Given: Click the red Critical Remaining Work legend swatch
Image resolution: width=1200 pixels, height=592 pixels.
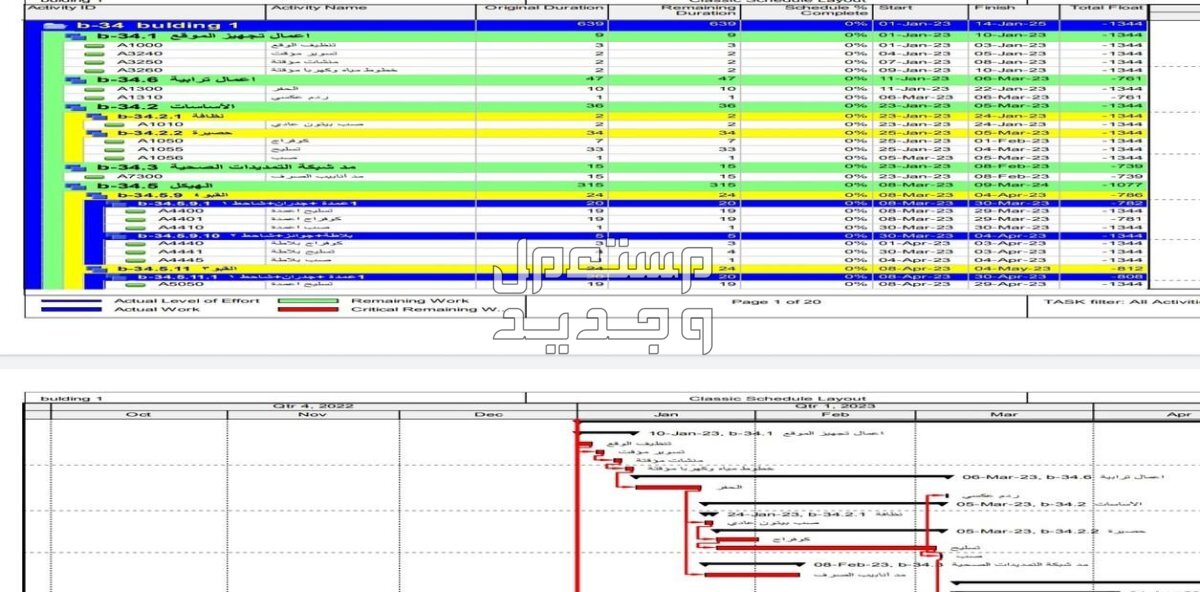Looking at the screenshot, I should tap(309, 310).
